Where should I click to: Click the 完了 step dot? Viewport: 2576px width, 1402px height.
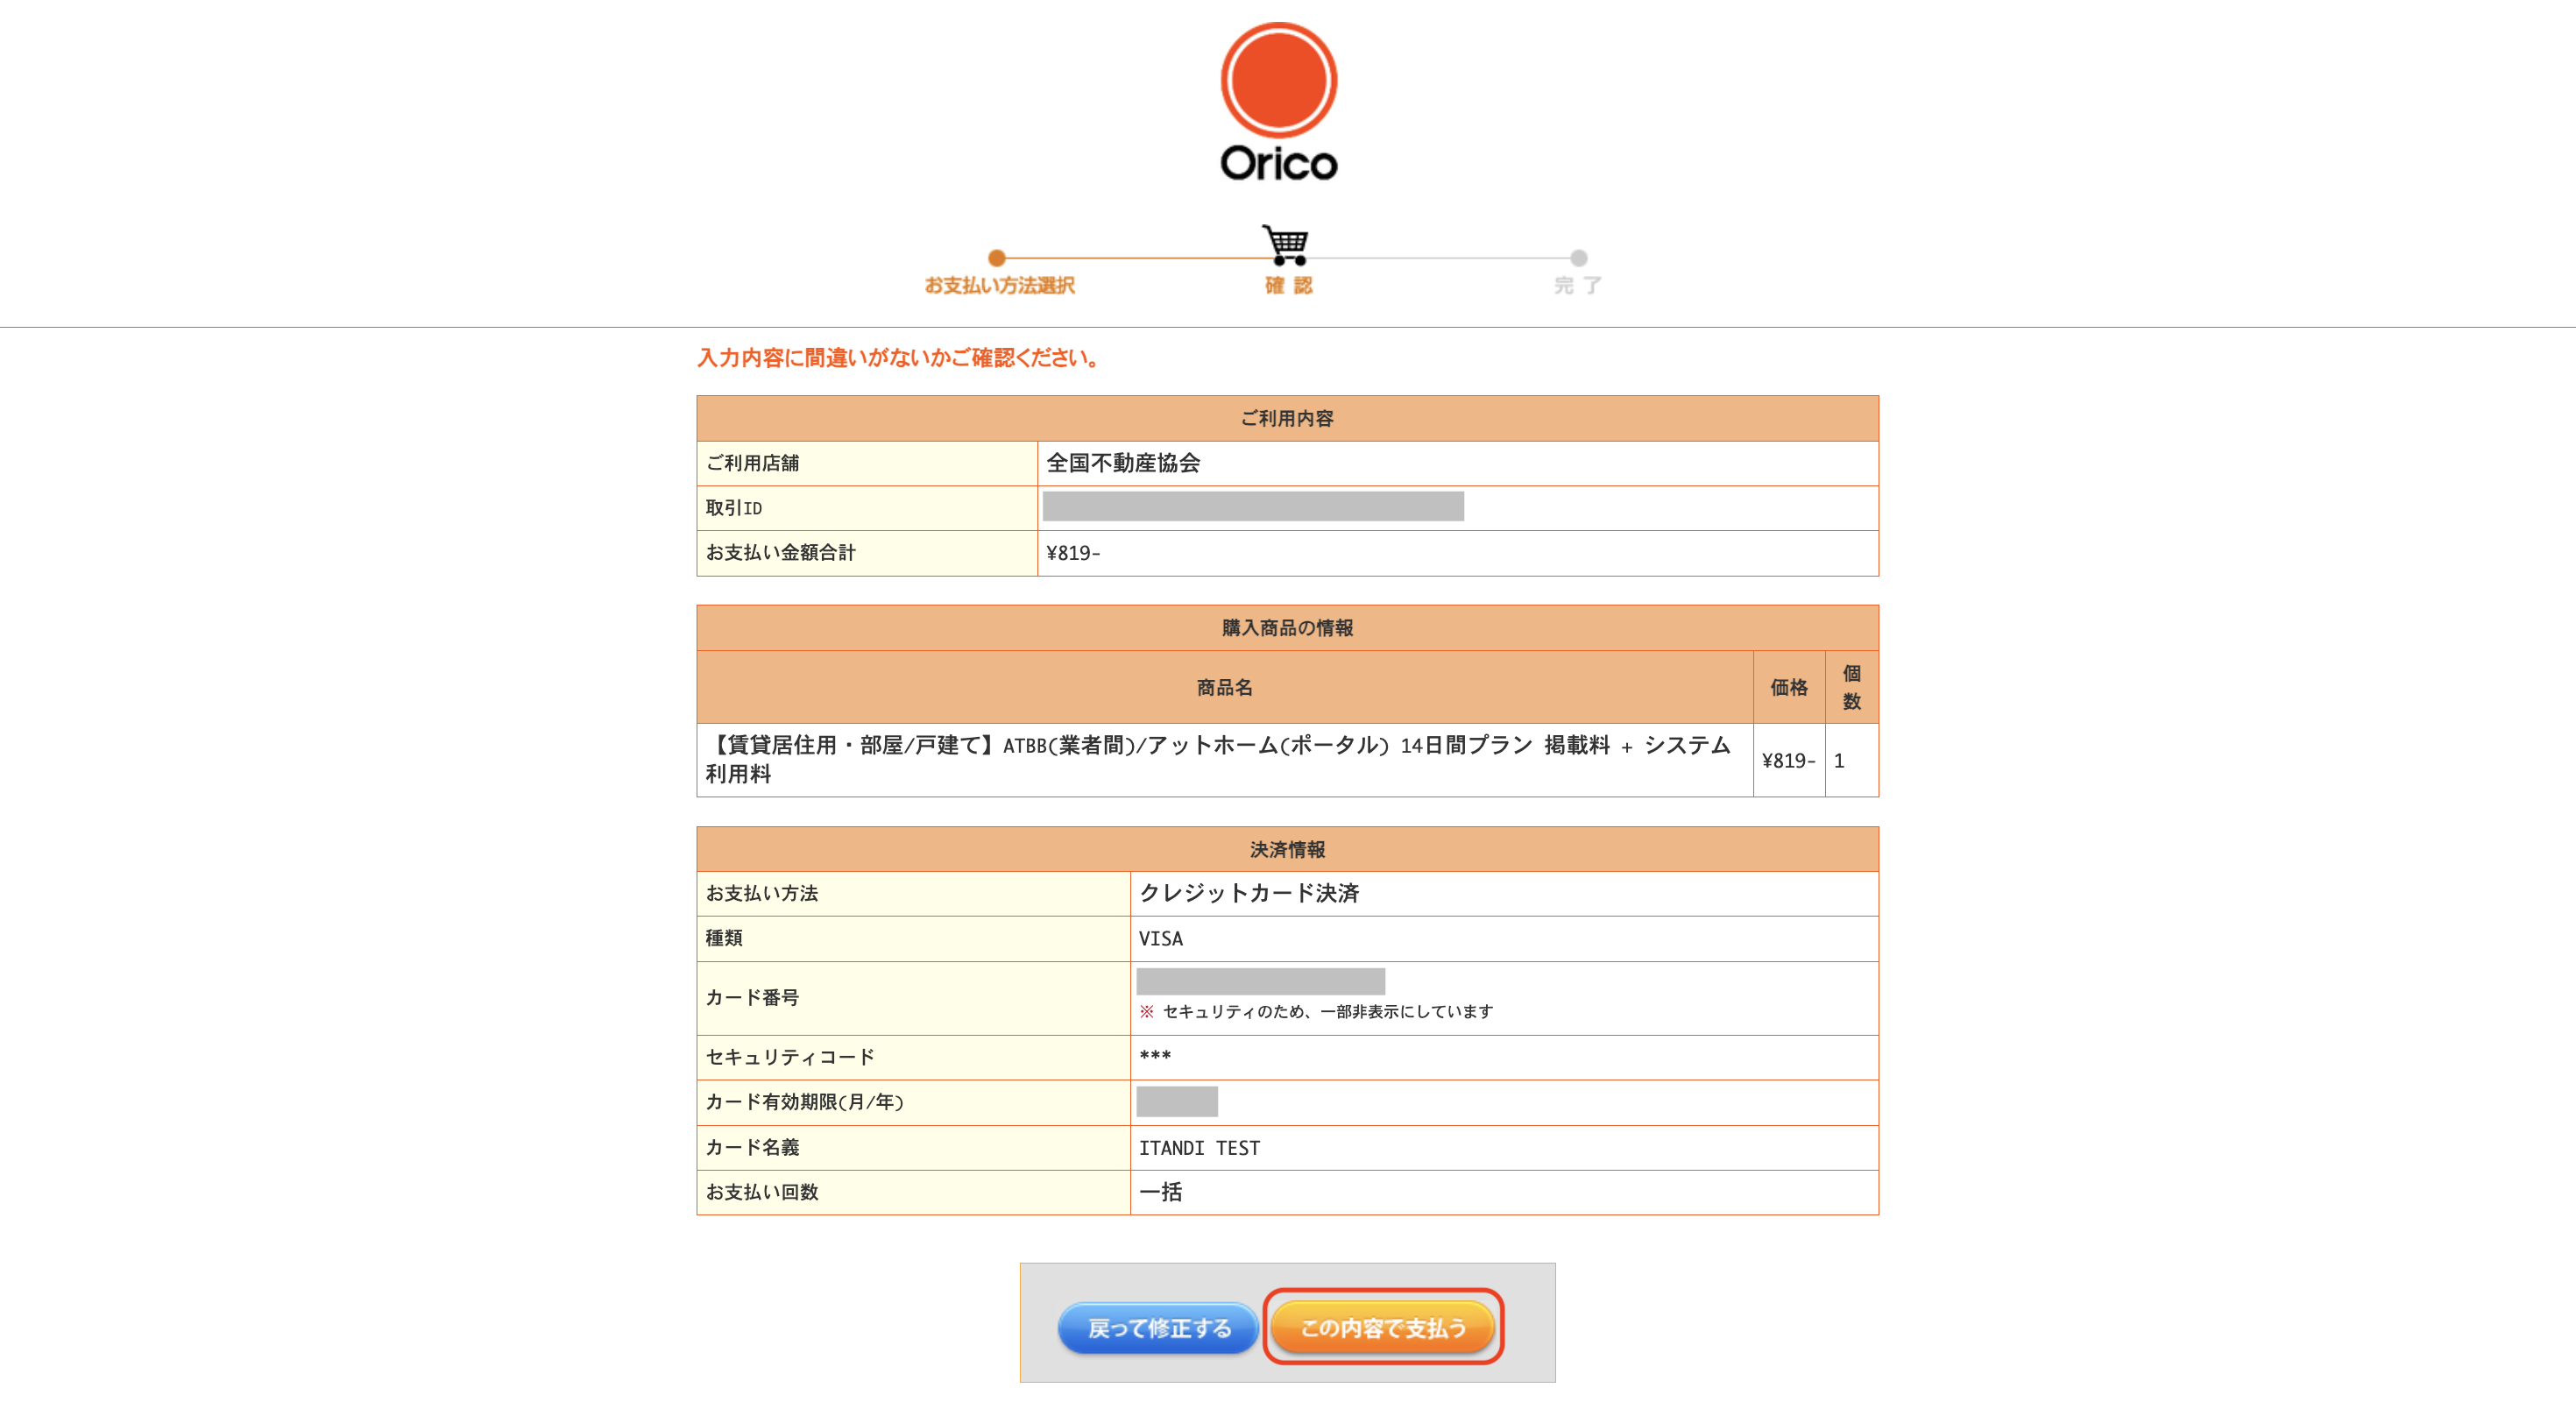click(x=1578, y=258)
